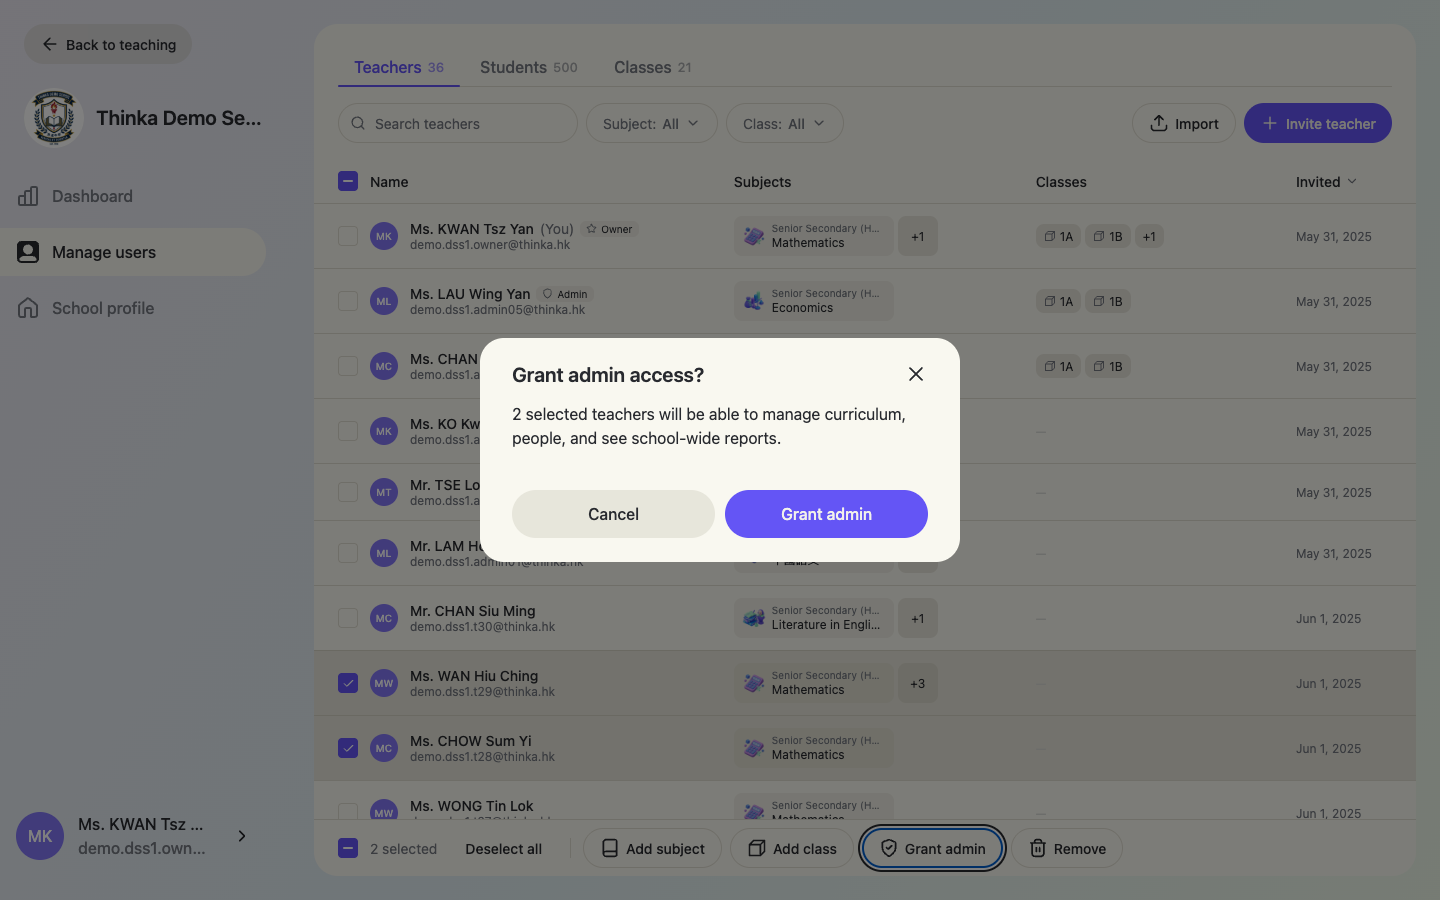Click the shield icon in bottom Grant admin
This screenshot has width=1440, height=900.
pos(888,848)
